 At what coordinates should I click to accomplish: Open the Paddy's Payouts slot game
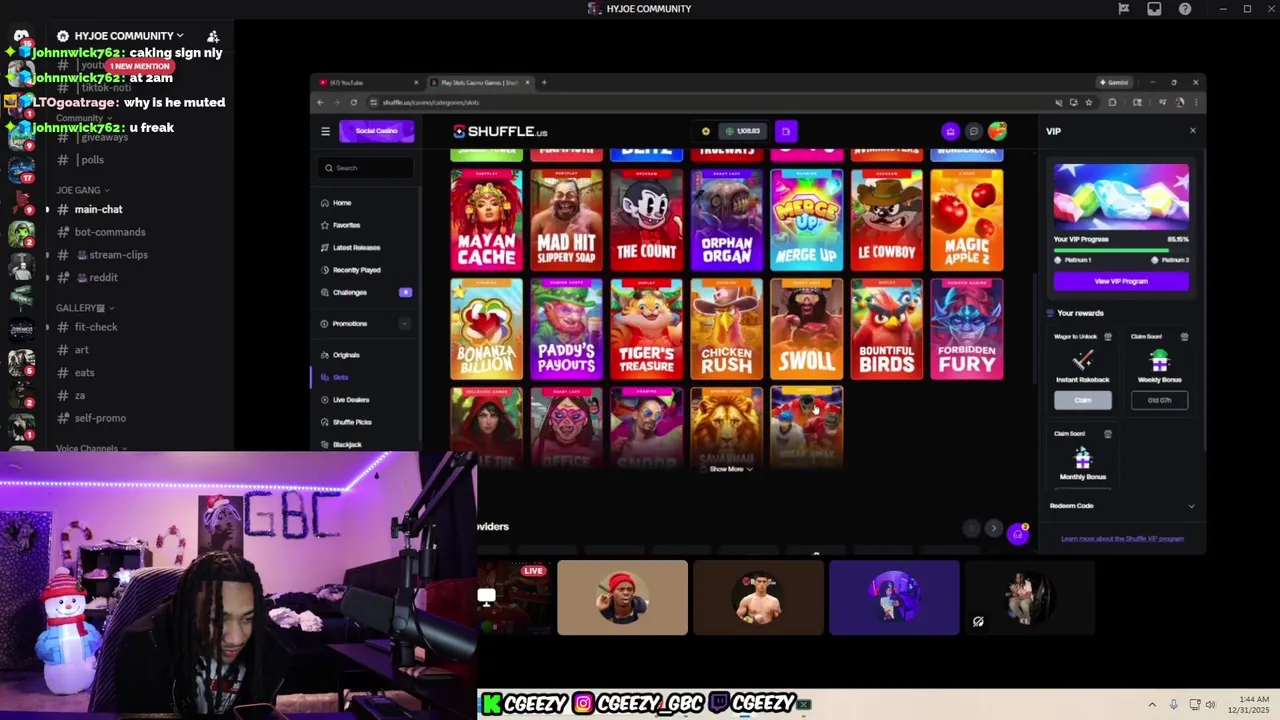(x=567, y=329)
